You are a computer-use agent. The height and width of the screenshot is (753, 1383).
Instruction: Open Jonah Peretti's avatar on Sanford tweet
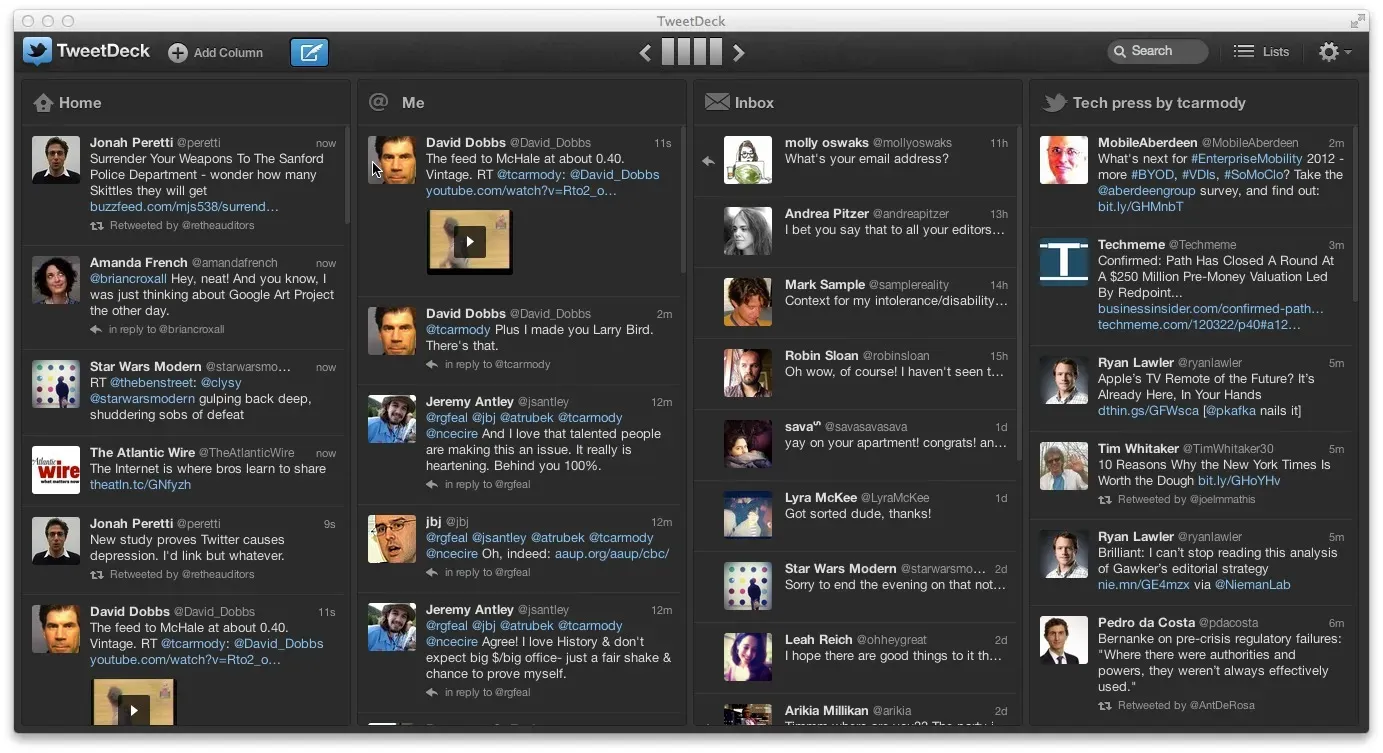coord(56,160)
